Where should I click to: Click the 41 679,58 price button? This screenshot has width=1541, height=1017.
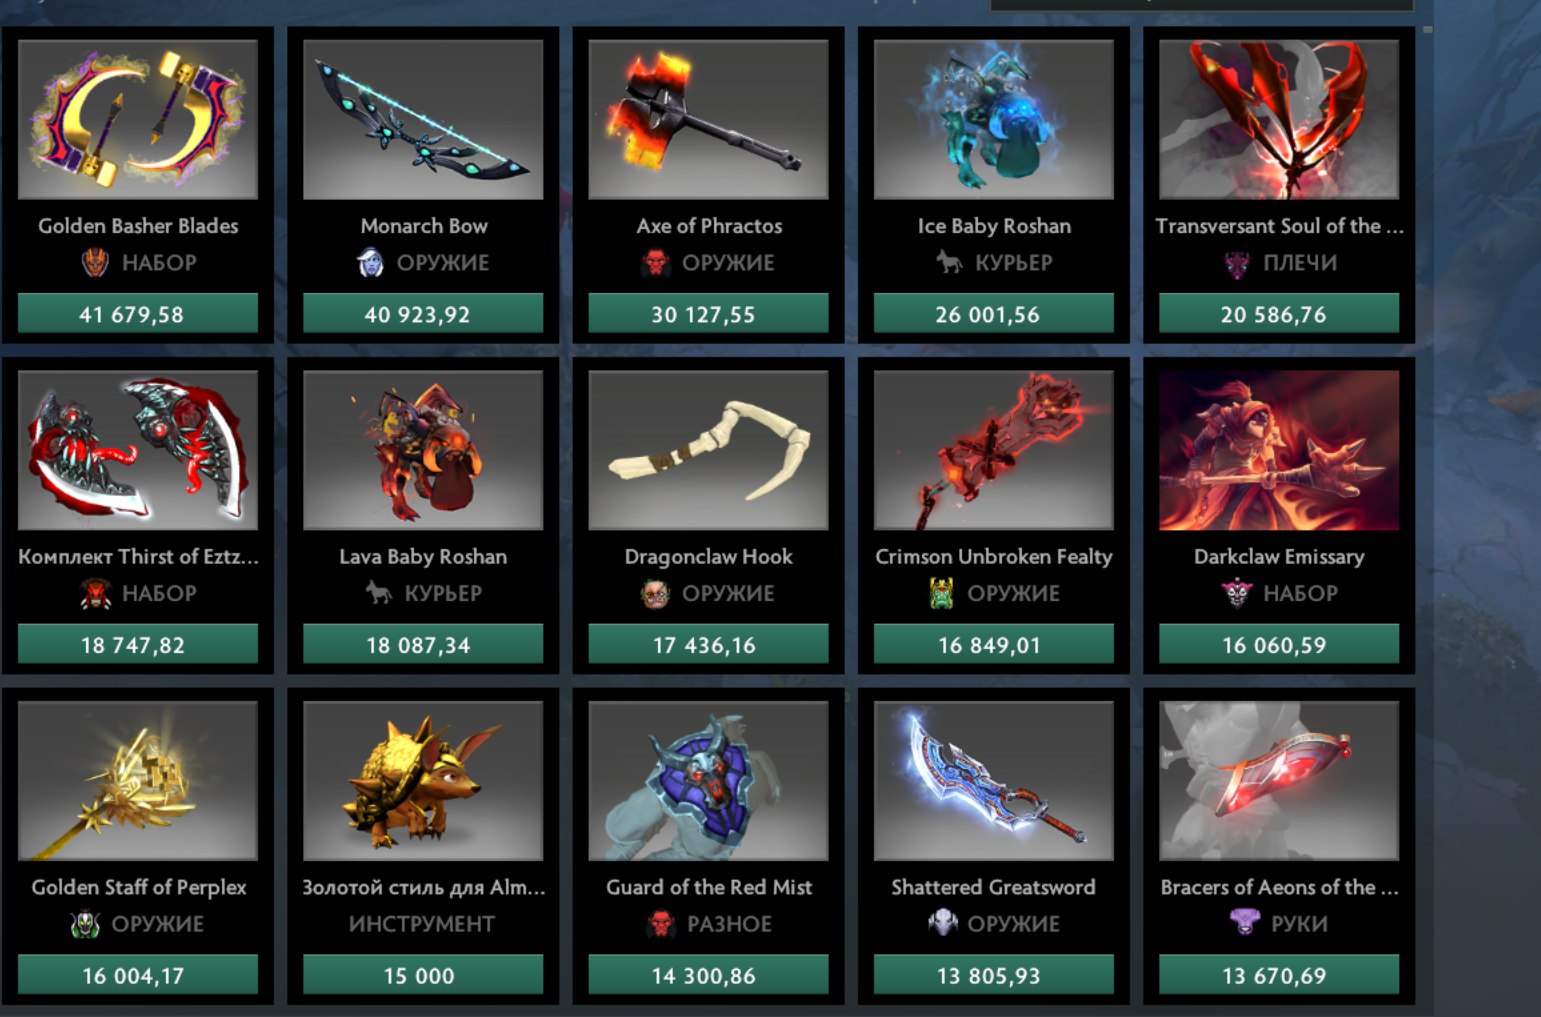point(138,314)
